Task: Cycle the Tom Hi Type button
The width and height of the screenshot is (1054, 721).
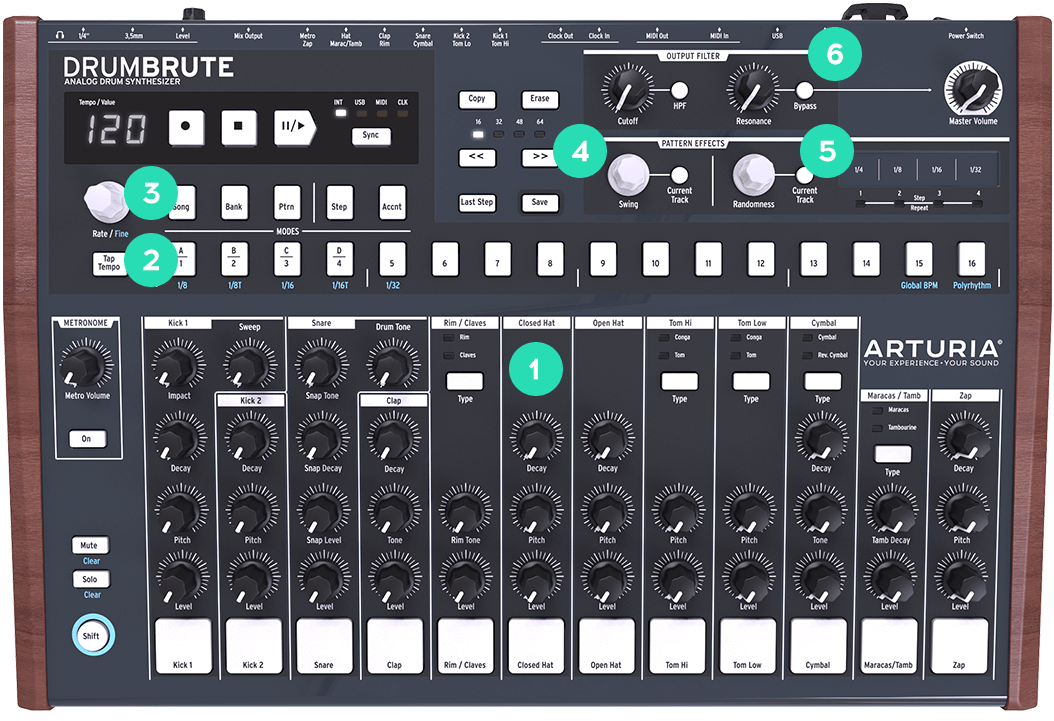Action: [680, 382]
